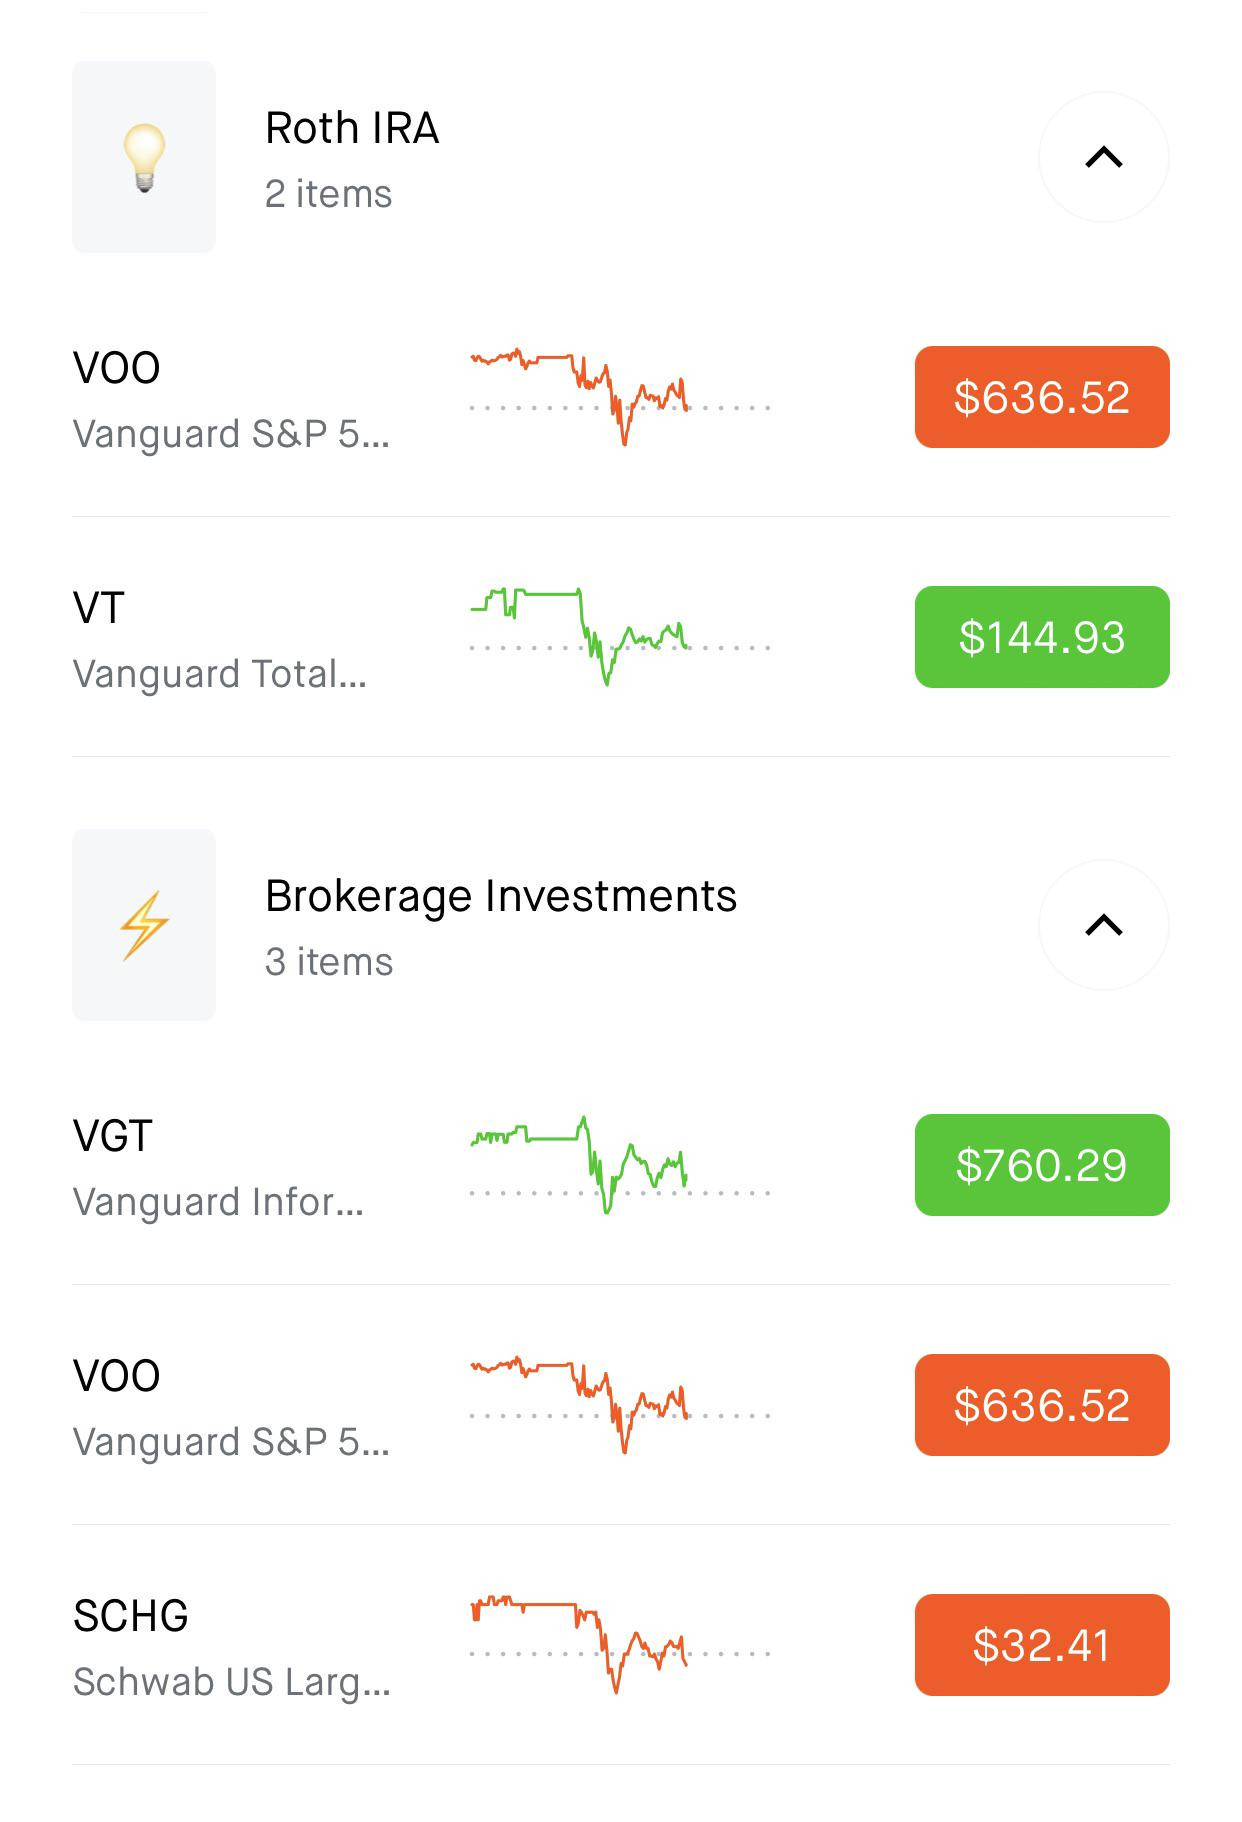1242x1822 pixels.
Task: Open the SCHG Schwab US Larg... holding
Action: [621, 1645]
